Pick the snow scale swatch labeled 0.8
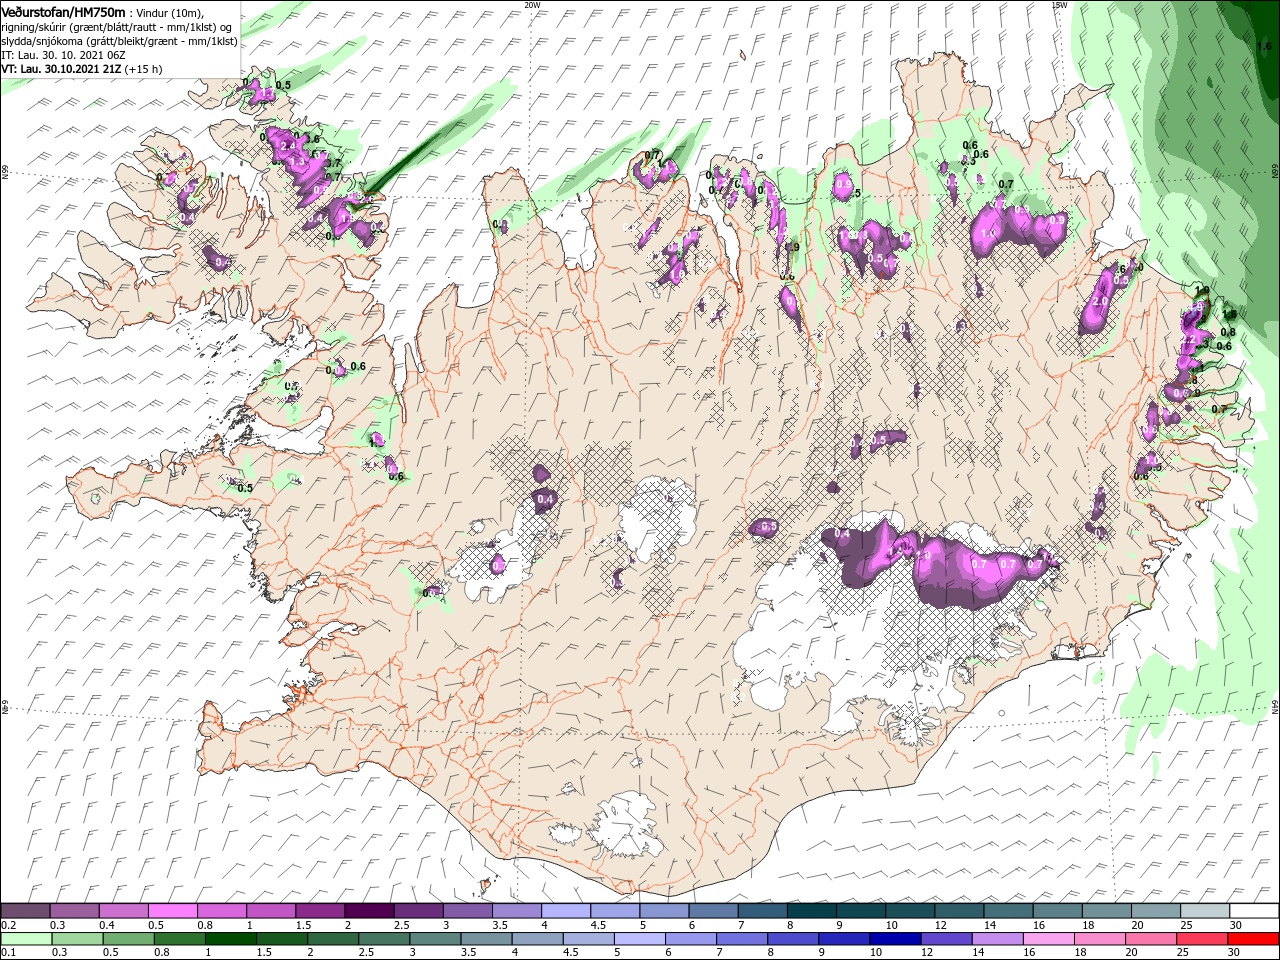Image resolution: width=1280 pixels, height=960 pixels. click(221, 911)
